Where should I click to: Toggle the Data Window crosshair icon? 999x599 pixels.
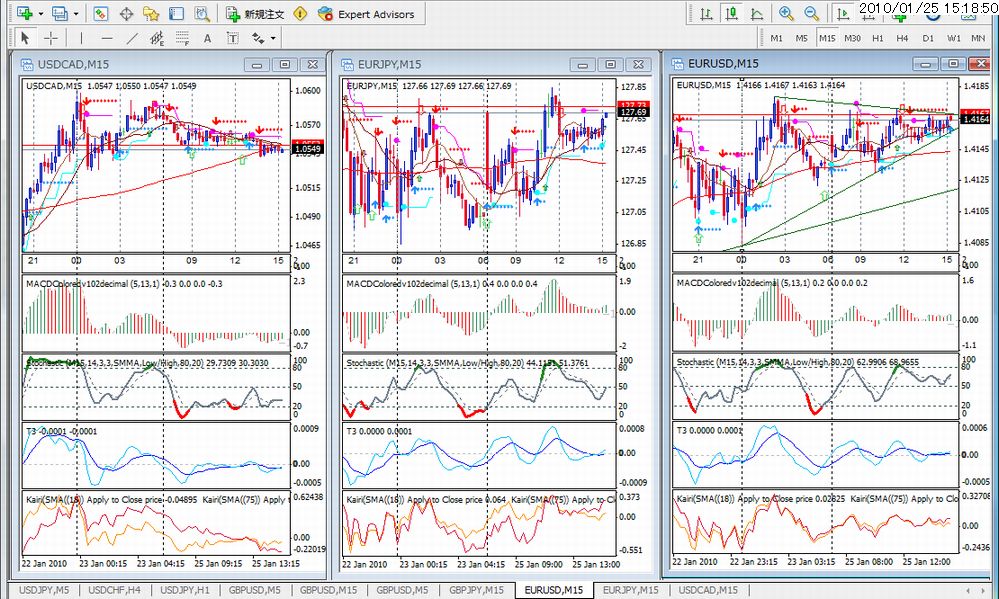tap(126, 13)
